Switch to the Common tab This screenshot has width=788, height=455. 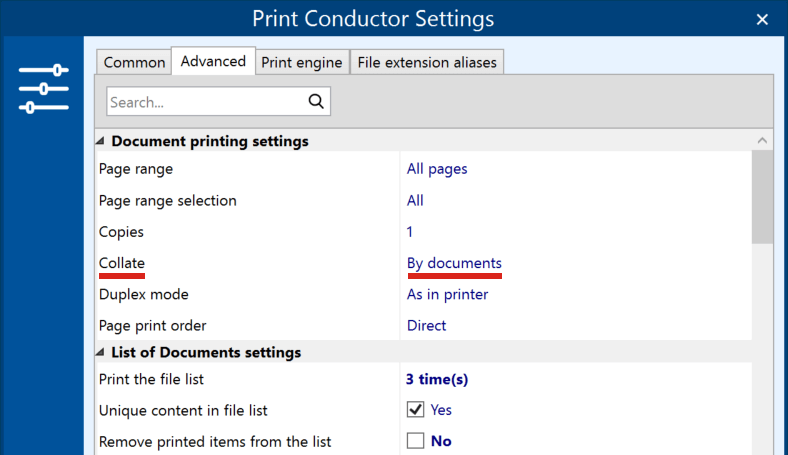pos(134,62)
